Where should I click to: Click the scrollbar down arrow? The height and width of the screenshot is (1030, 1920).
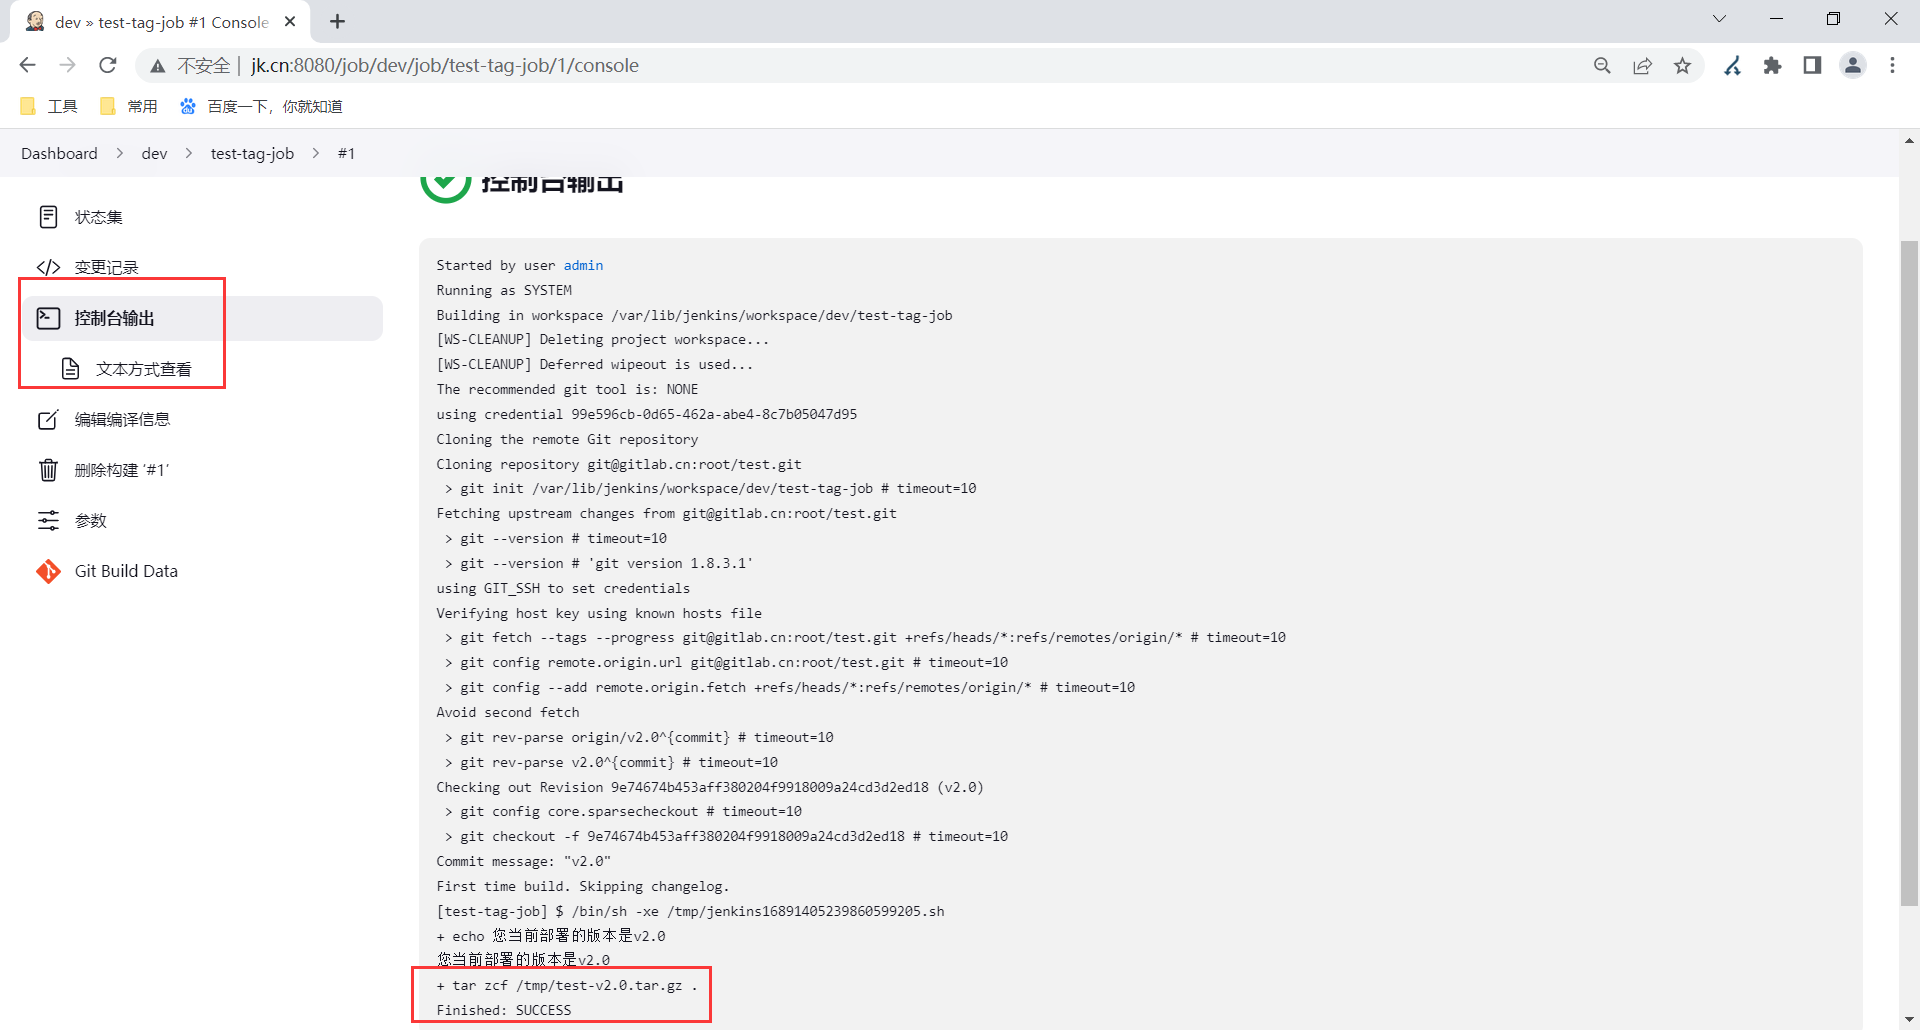(x=1909, y=1019)
